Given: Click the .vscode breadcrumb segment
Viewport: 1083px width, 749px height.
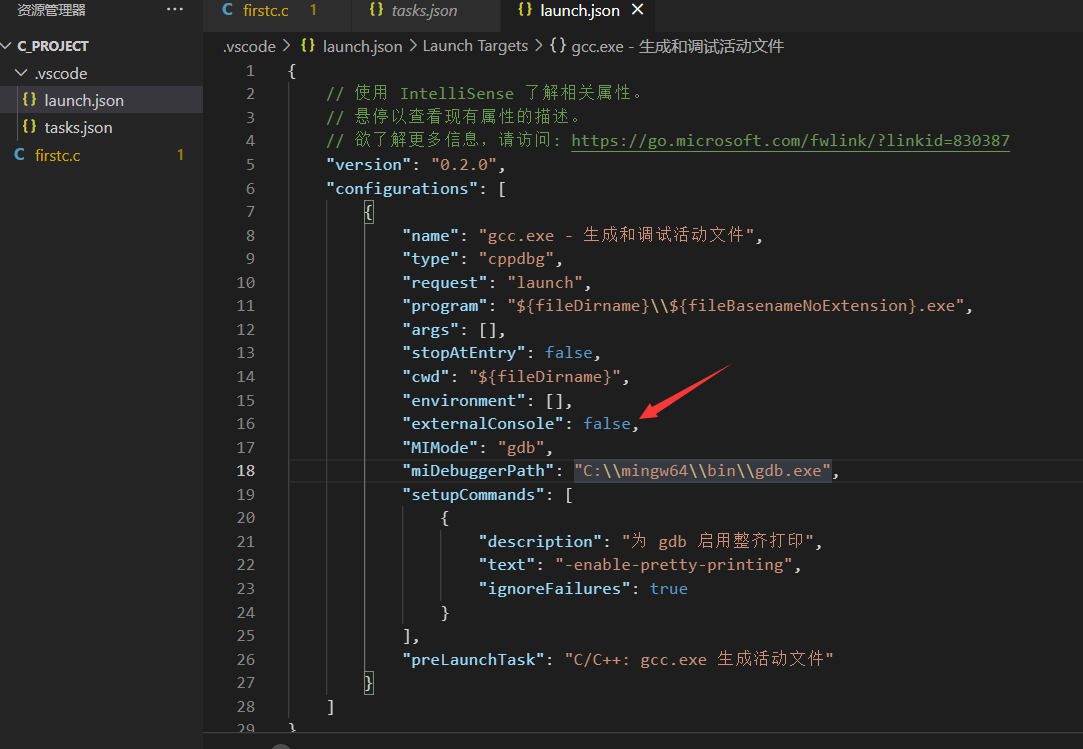Looking at the screenshot, I should pyautogui.click(x=249, y=46).
